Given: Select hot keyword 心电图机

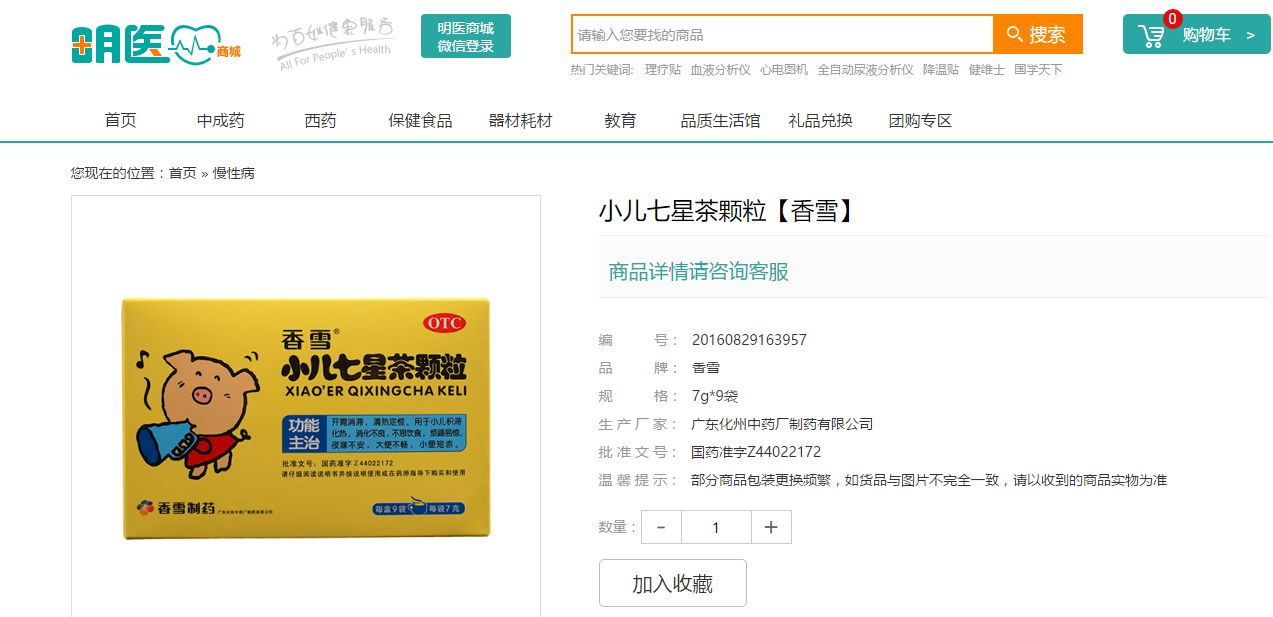Looking at the screenshot, I should pyautogui.click(x=784, y=70).
